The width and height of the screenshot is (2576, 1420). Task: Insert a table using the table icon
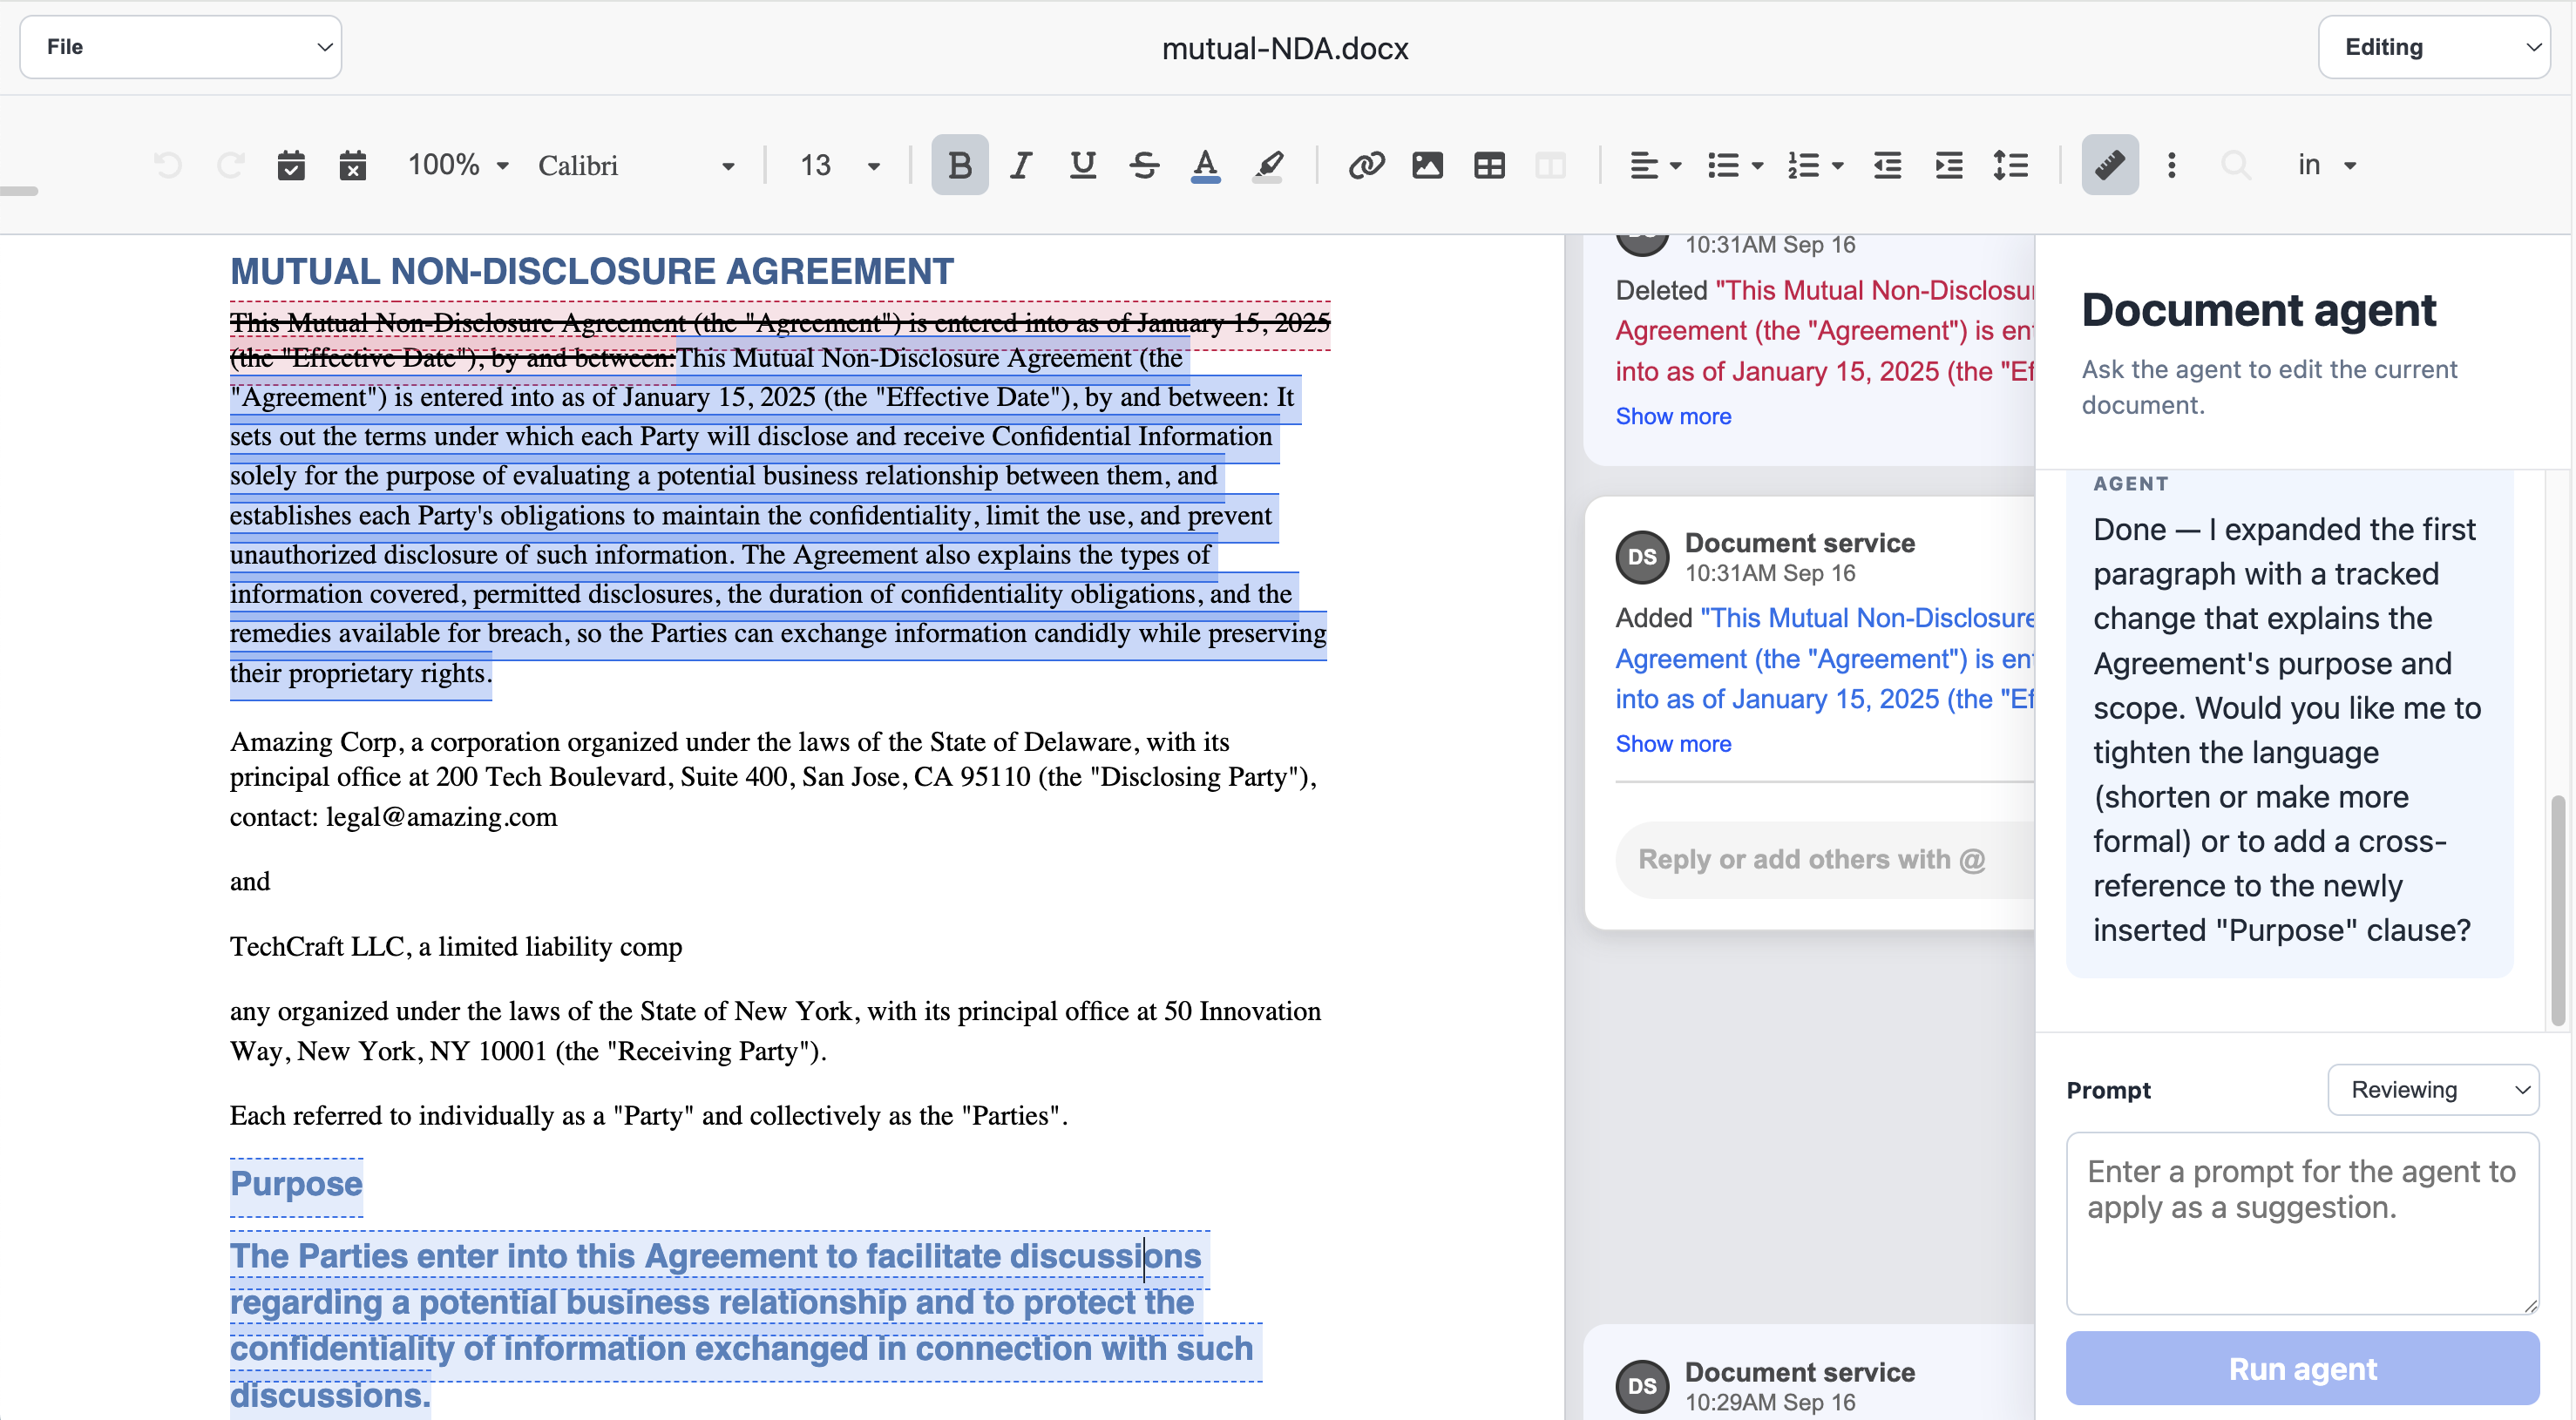click(1489, 165)
